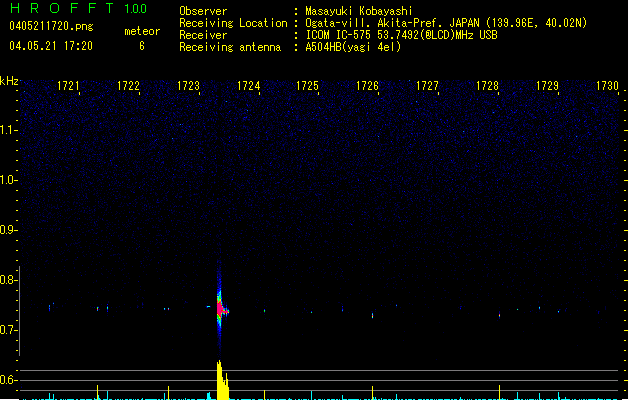This screenshot has height=400, width=629.
Task: Click the observer name Masayuki Kobayashi
Action: [x=361, y=11]
